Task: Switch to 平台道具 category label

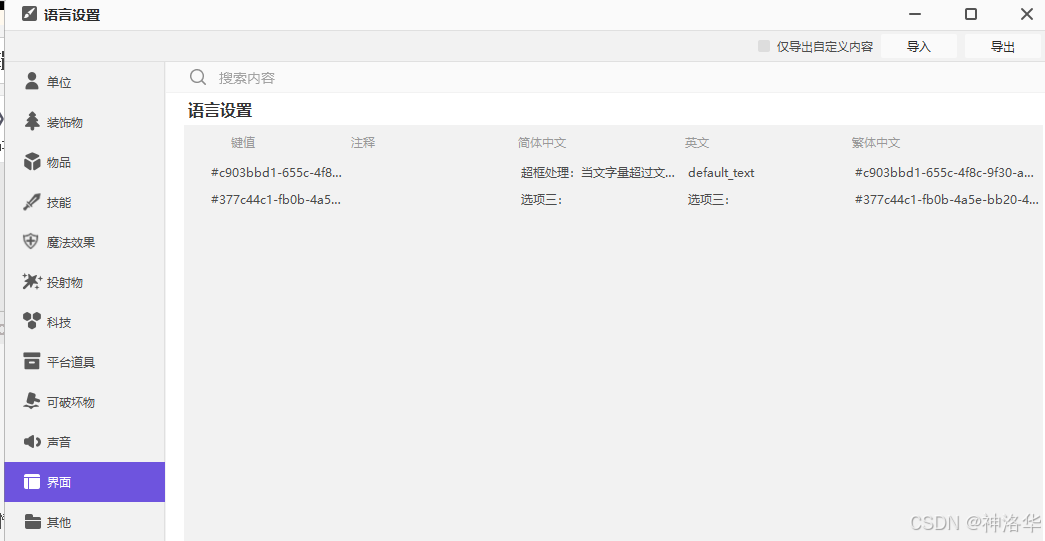Action: tap(71, 362)
